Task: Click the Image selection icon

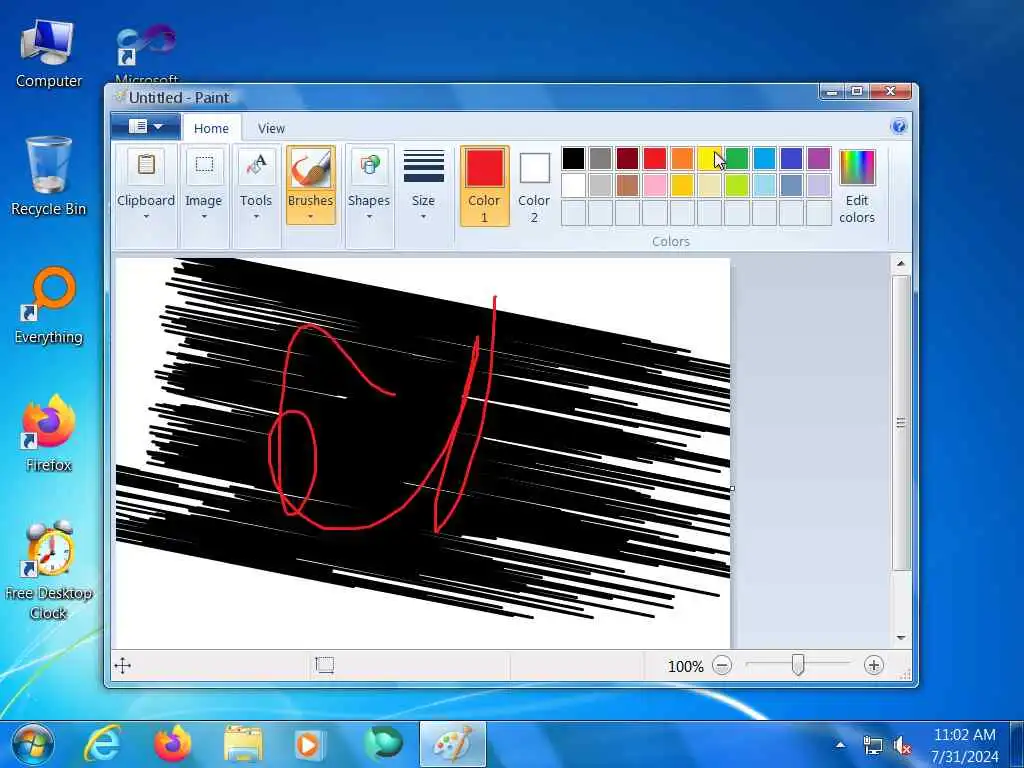Action: [204, 167]
